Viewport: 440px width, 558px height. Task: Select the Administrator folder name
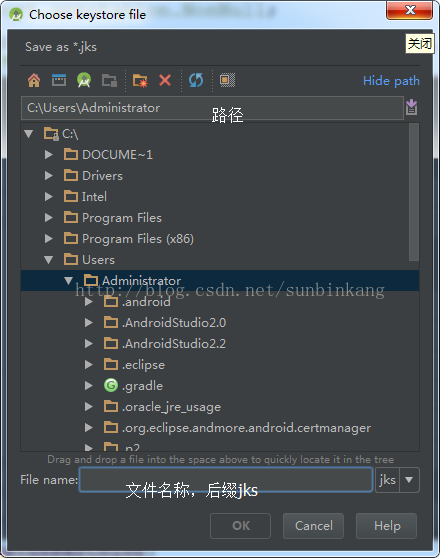[141, 281]
